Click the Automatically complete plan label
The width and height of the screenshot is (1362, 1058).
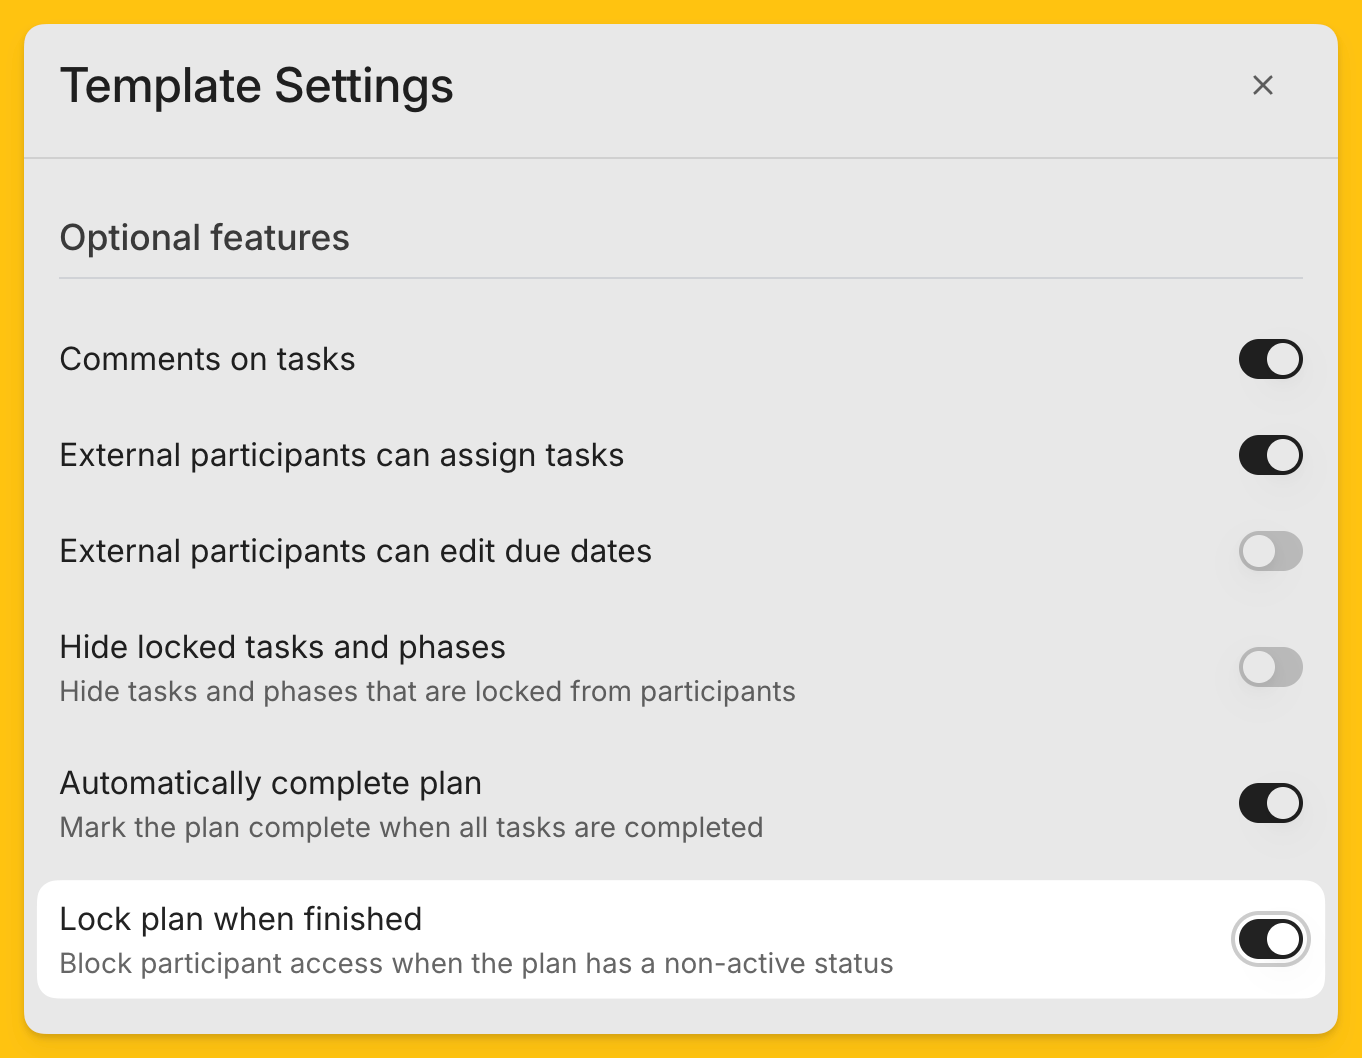(x=271, y=783)
